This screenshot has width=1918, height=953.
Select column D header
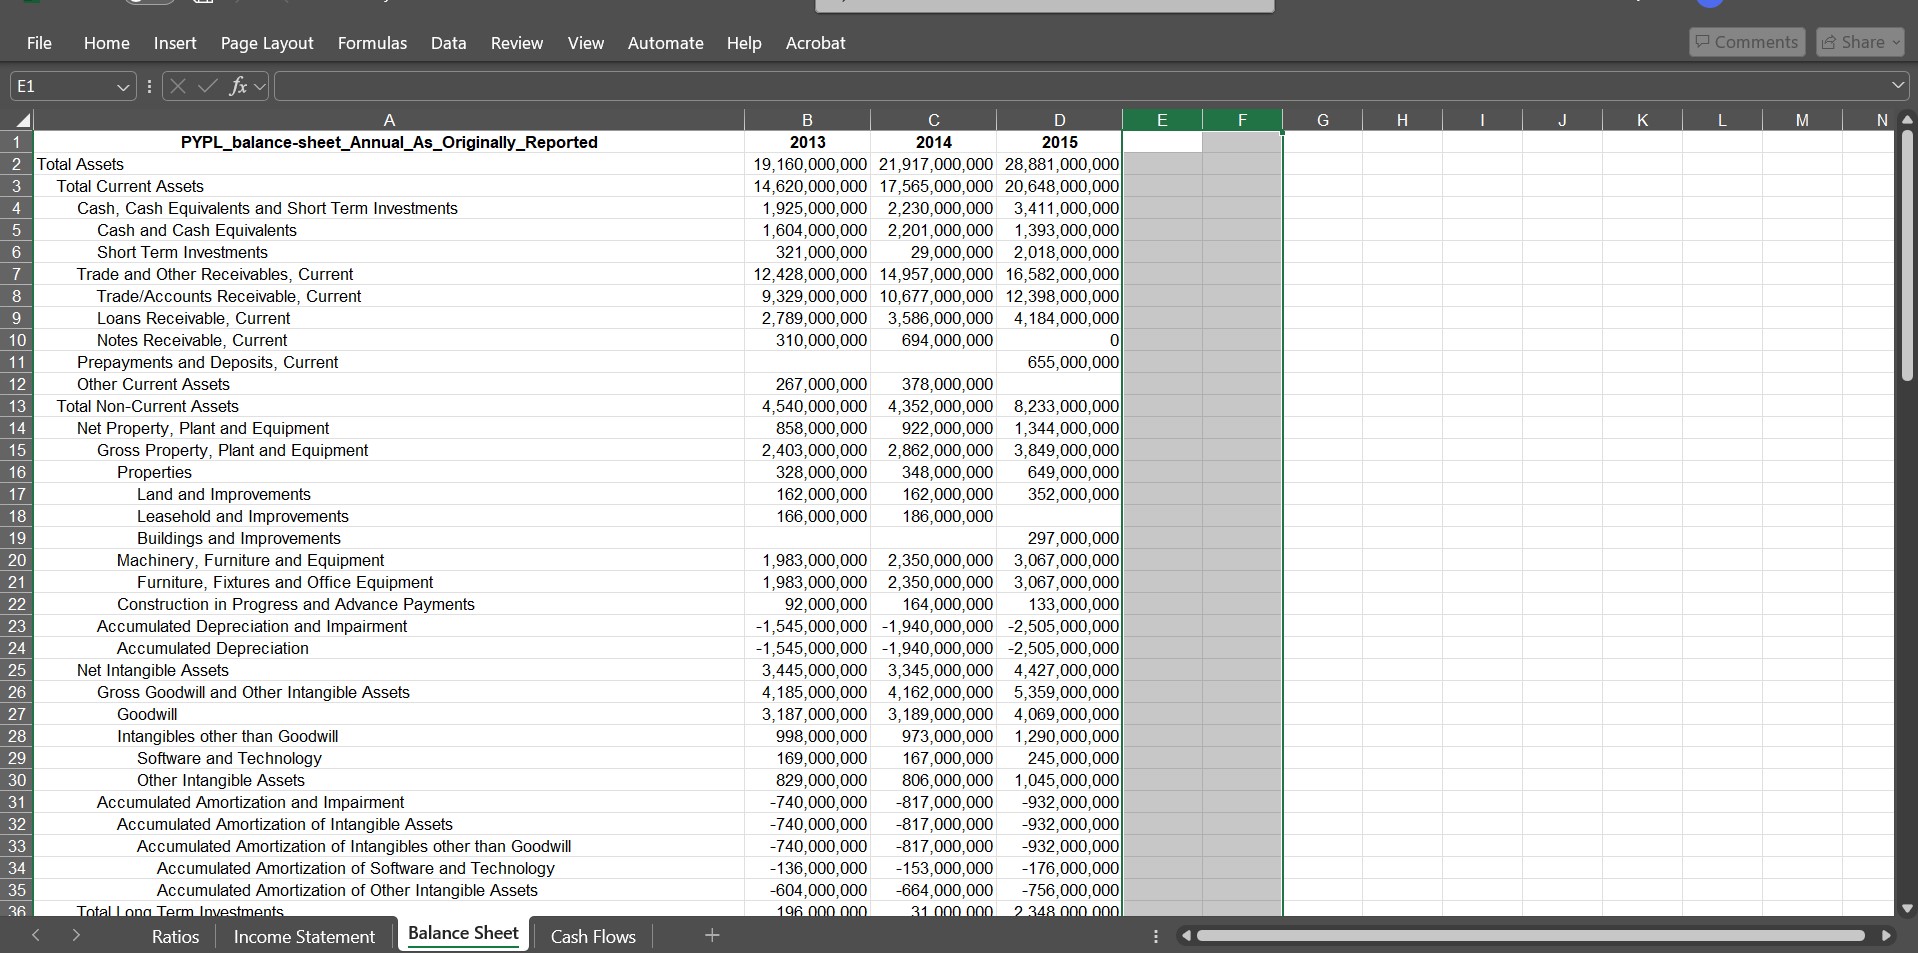1059,121
